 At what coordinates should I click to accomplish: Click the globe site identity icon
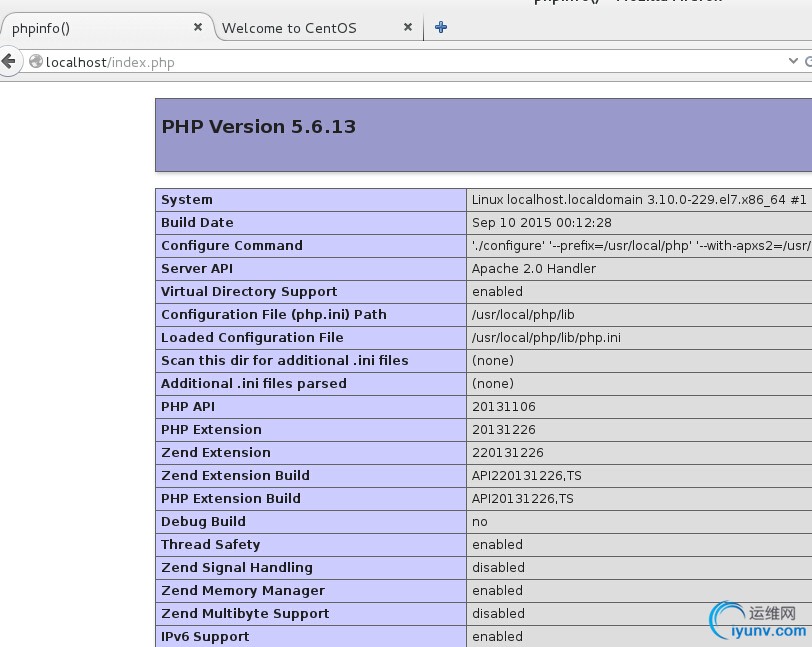pyautogui.click(x=36, y=62)
